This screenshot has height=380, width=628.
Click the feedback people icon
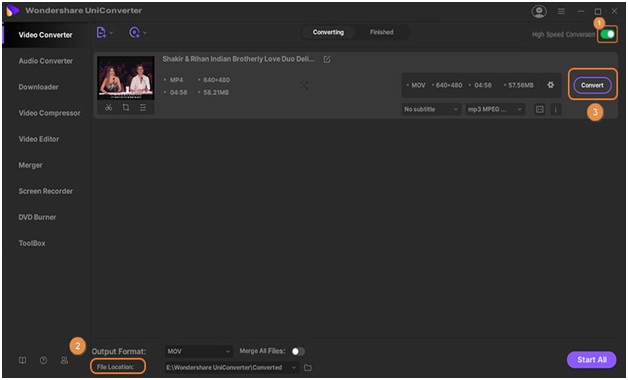tap(64, 360)
